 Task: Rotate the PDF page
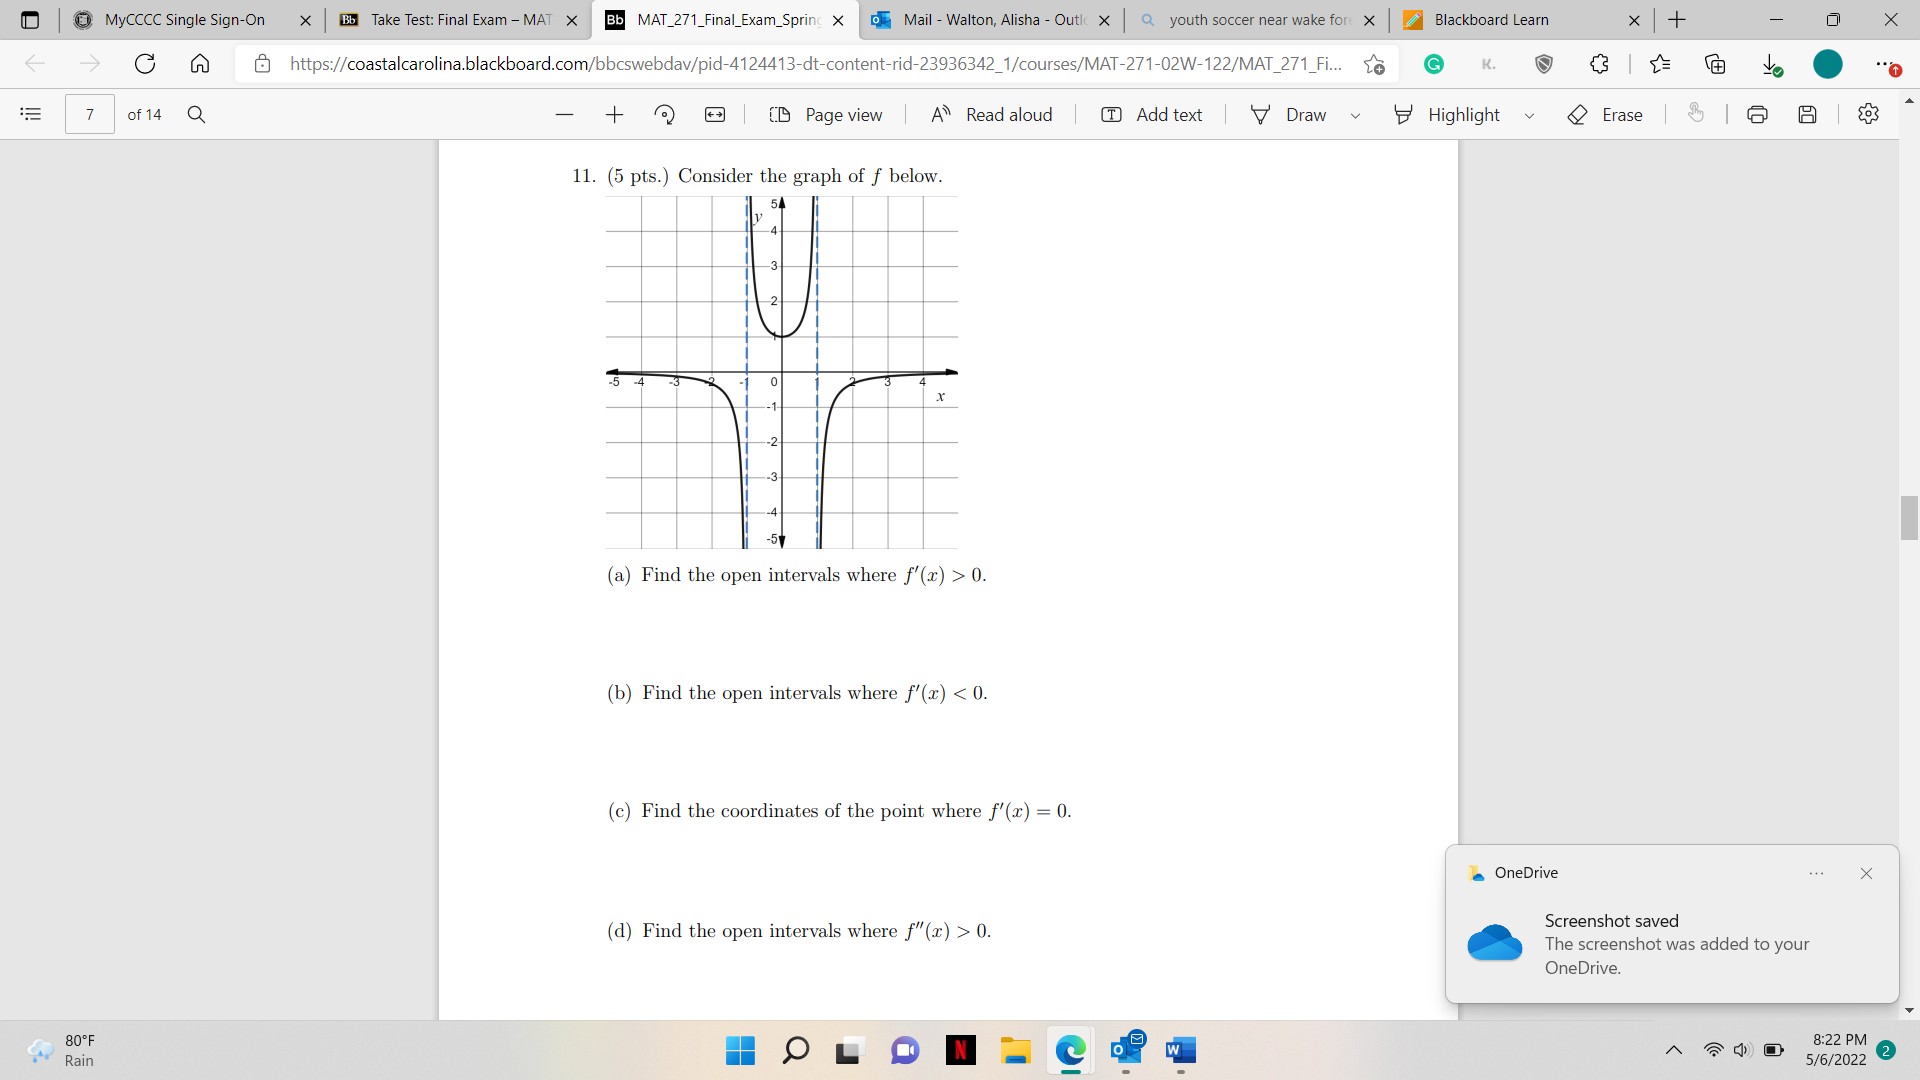point(665,114)
